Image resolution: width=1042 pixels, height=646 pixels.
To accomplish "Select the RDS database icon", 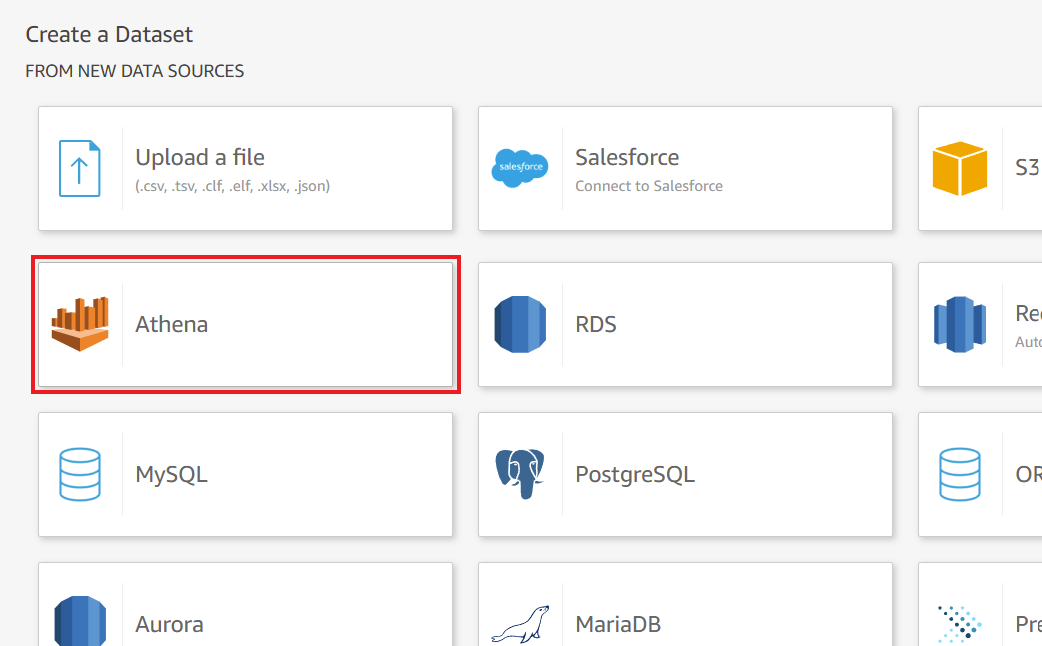I will click(x=521, y=323).
